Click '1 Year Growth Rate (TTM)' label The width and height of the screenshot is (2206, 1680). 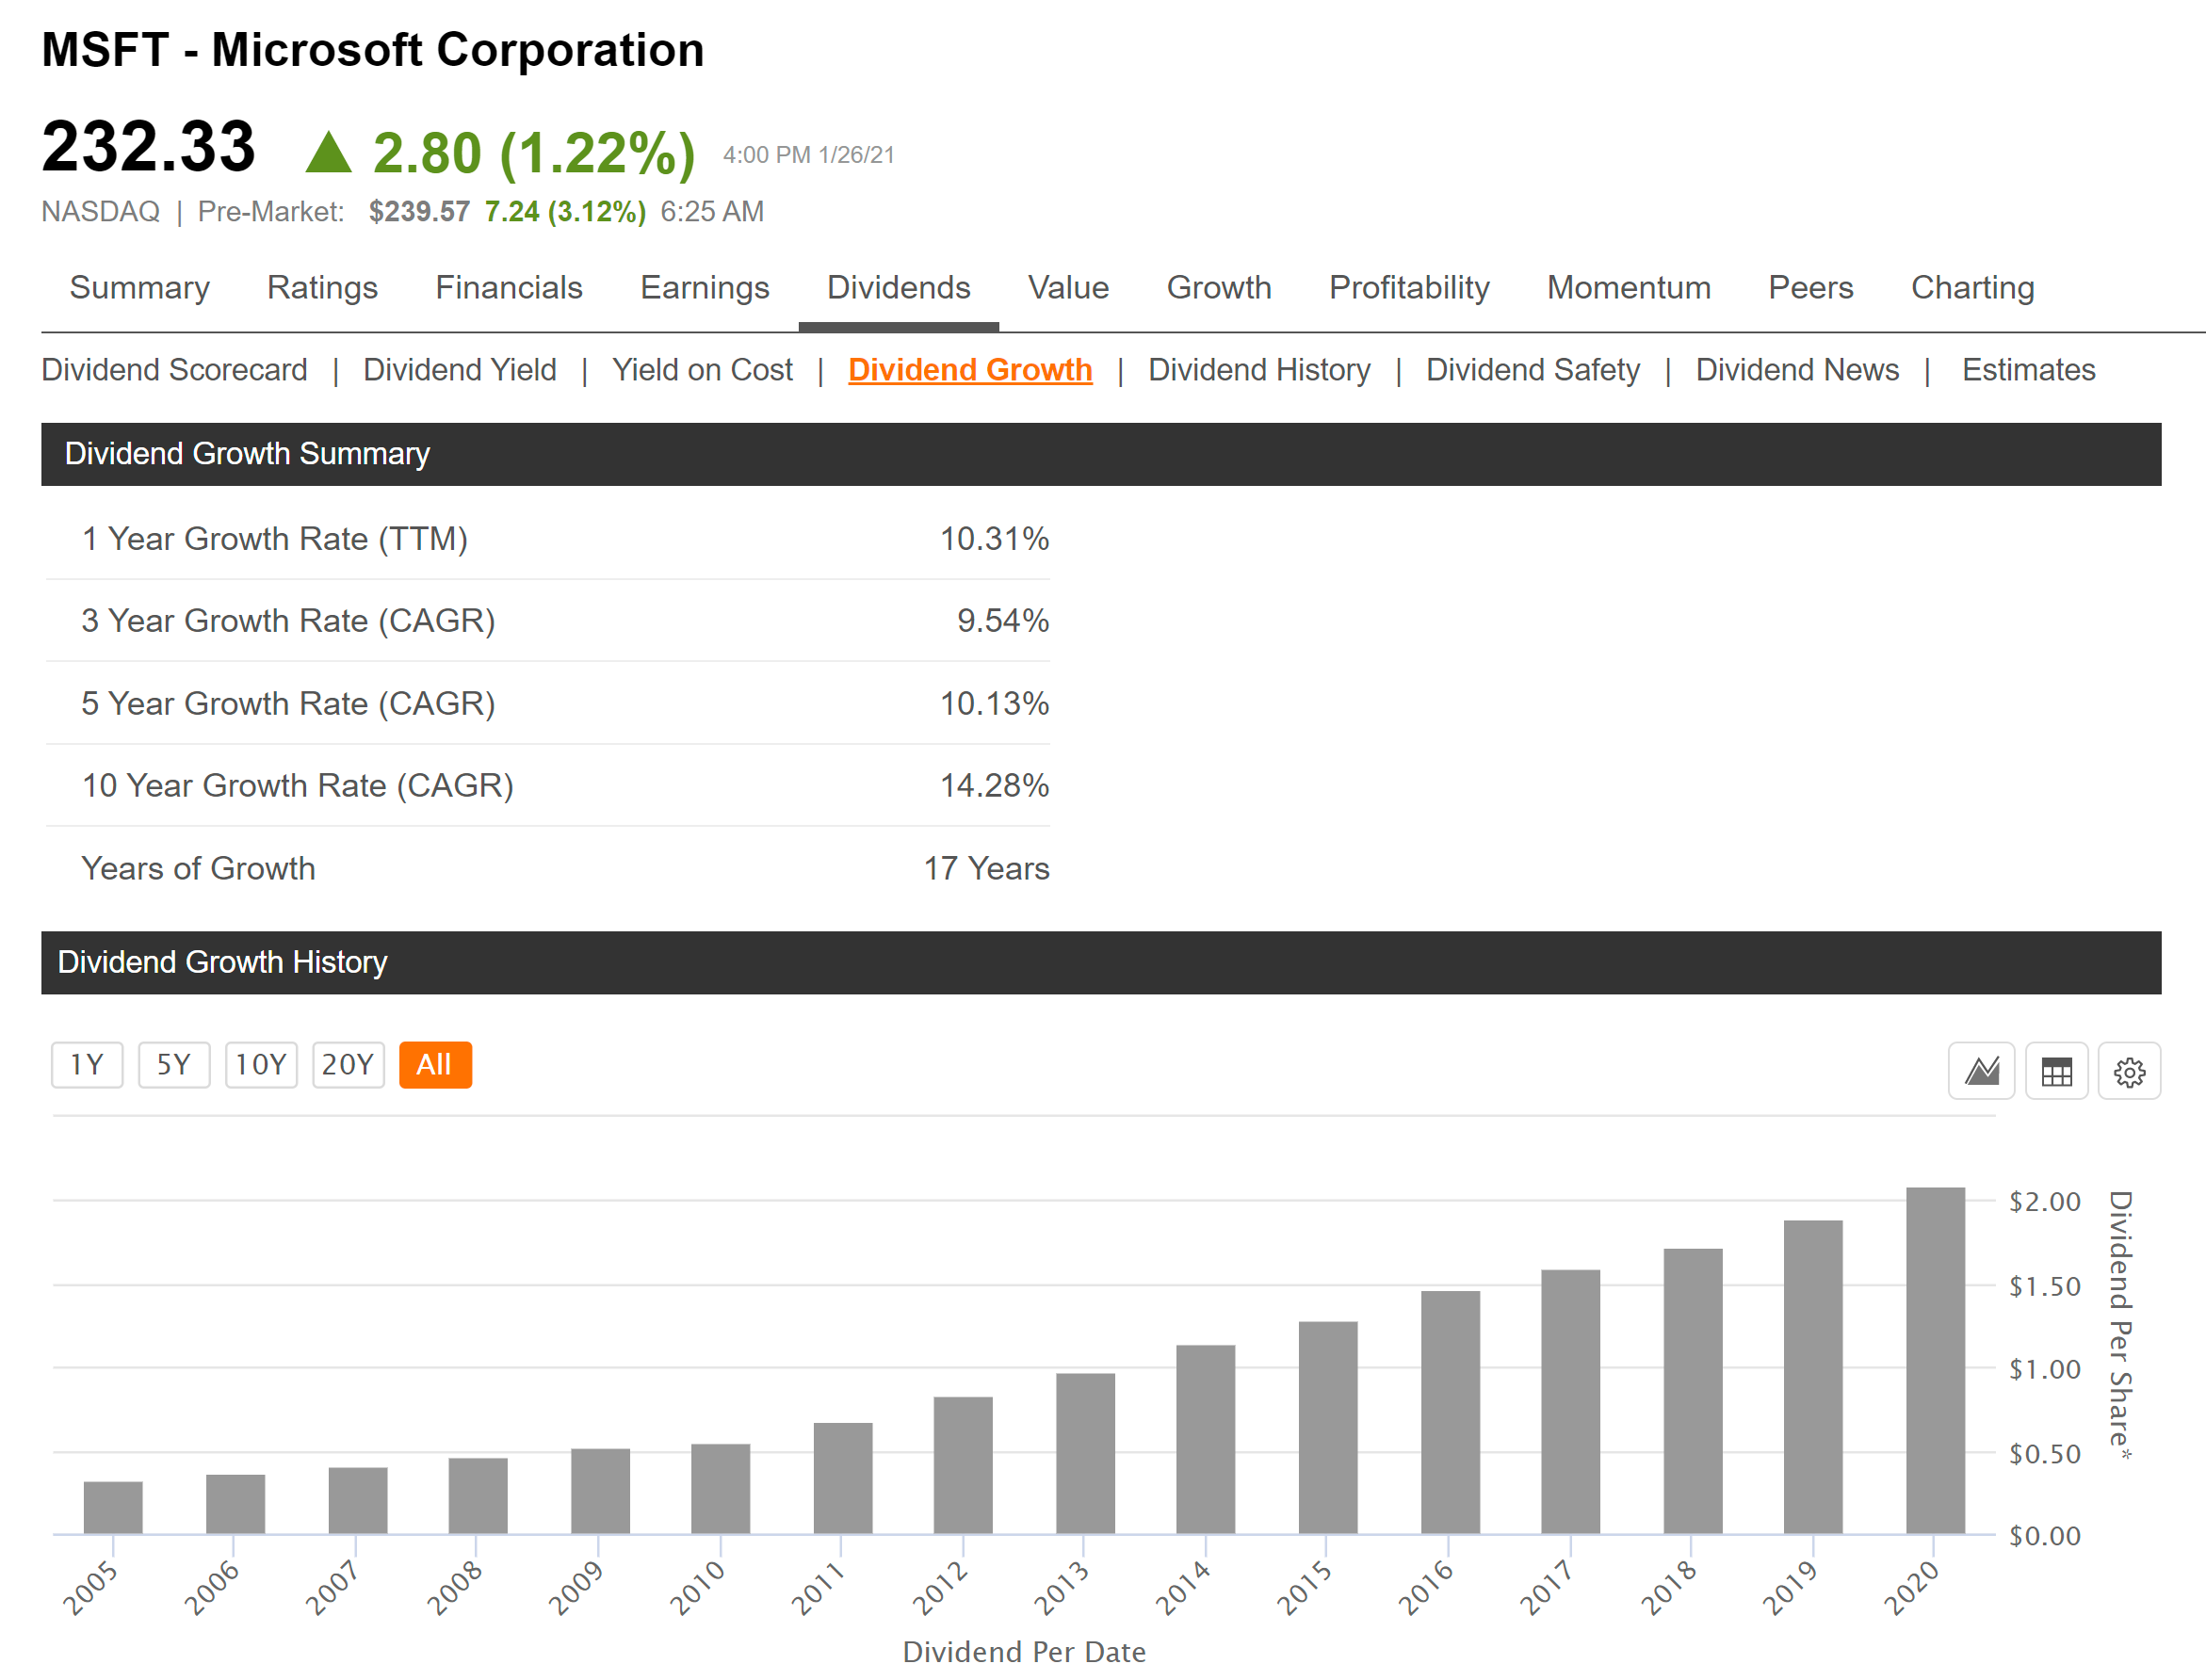pyautogui.click(x=275, y=539)
